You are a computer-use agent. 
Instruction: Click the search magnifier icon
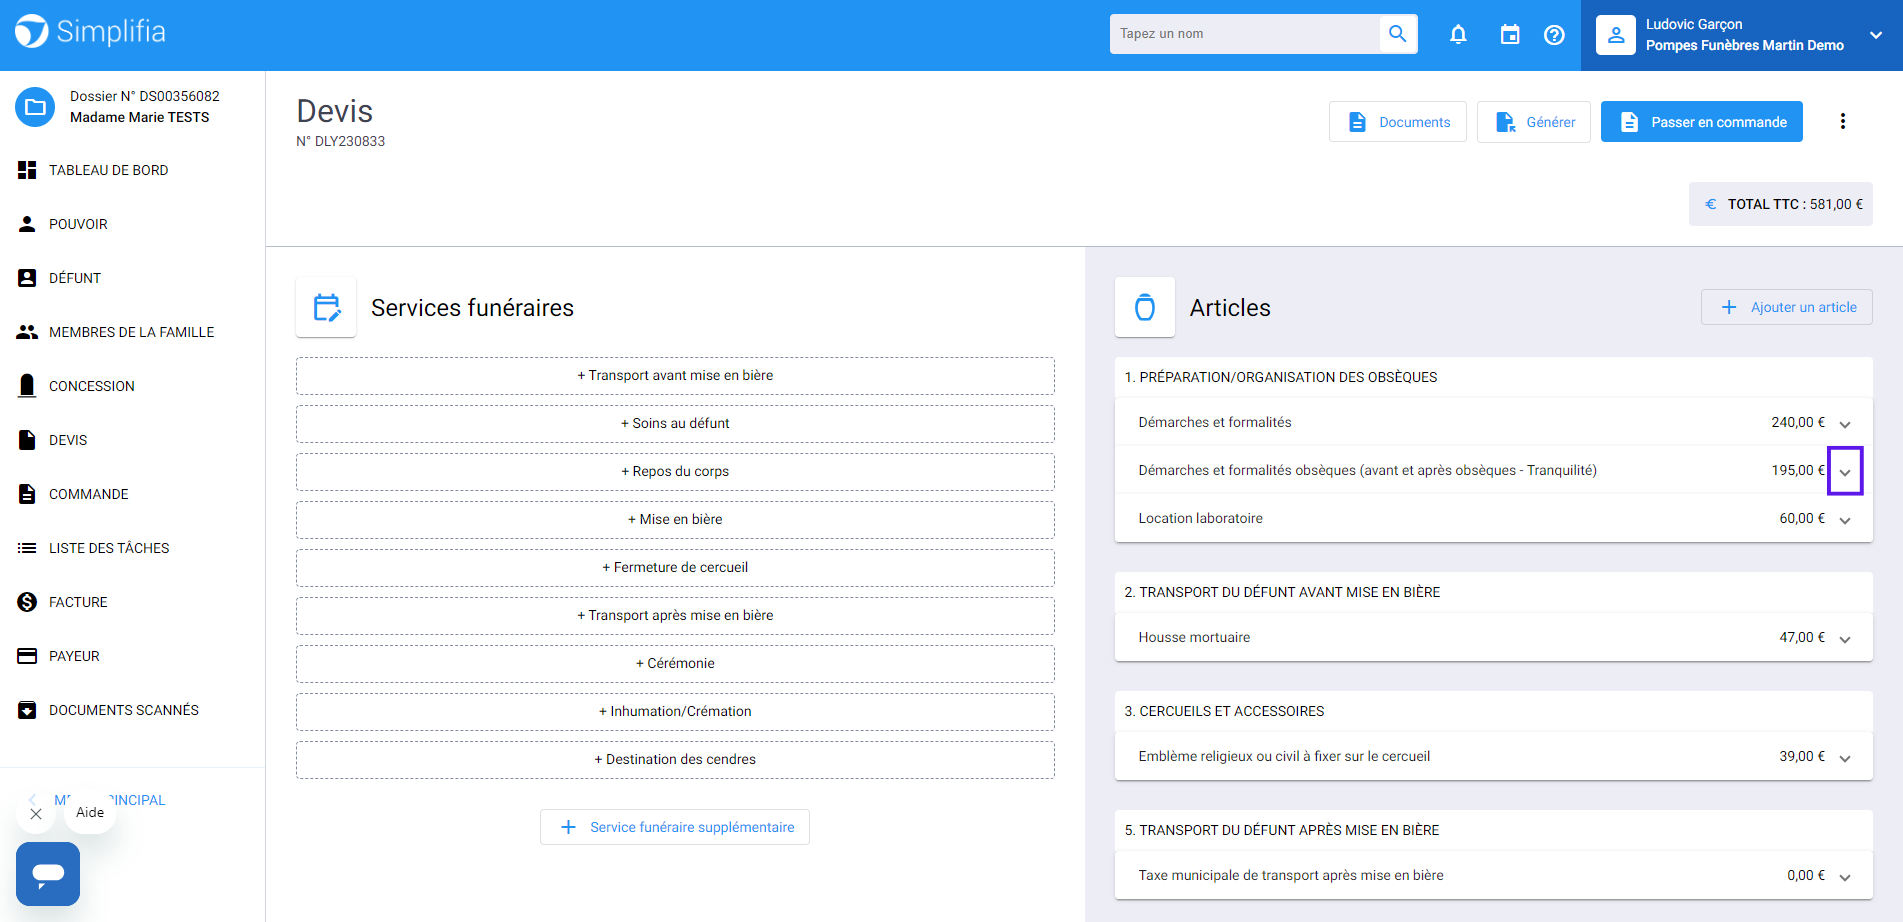click(1398, 34)
